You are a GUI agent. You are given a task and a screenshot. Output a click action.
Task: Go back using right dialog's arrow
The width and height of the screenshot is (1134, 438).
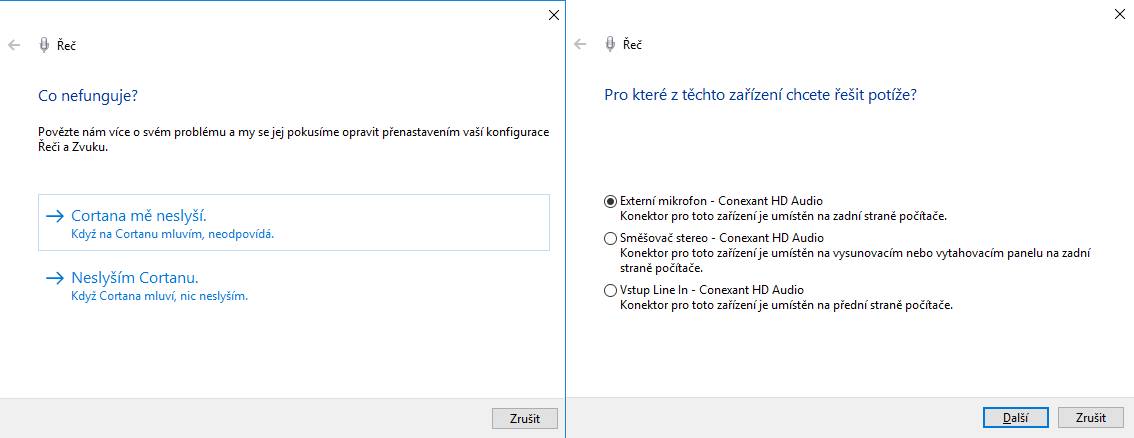click(x=579, y=45)
